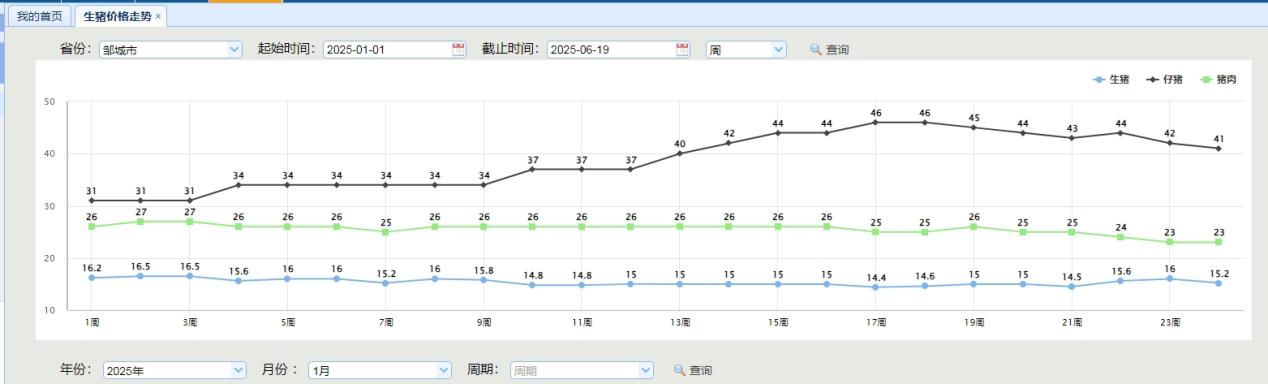The image size is (1268, 384).
Task: Click the lower magnifier search icon beside 周期
Action: (679, 370)
